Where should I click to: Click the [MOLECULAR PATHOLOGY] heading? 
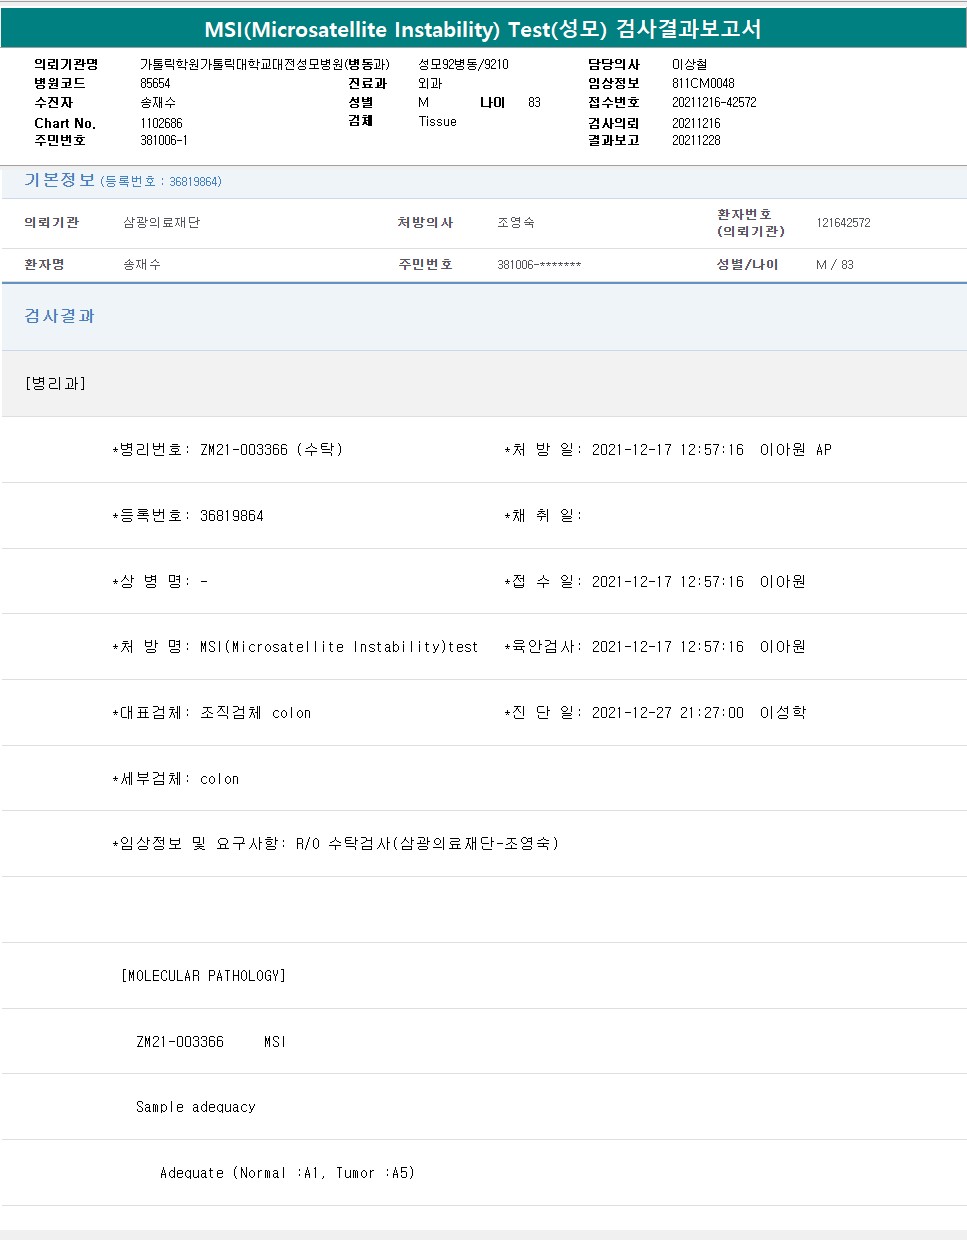[x=203, y=976]
